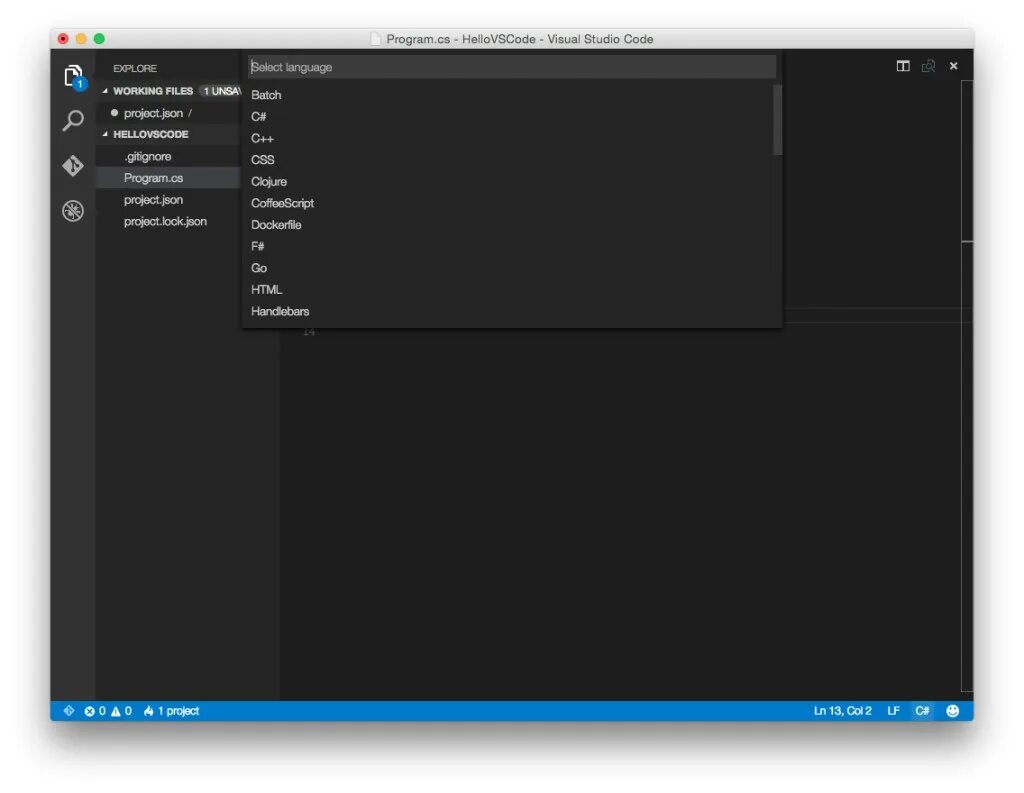Click the editor vertical scrollbar
The width and height of the screenshot is (1024, 793).
tap(967, 385)
